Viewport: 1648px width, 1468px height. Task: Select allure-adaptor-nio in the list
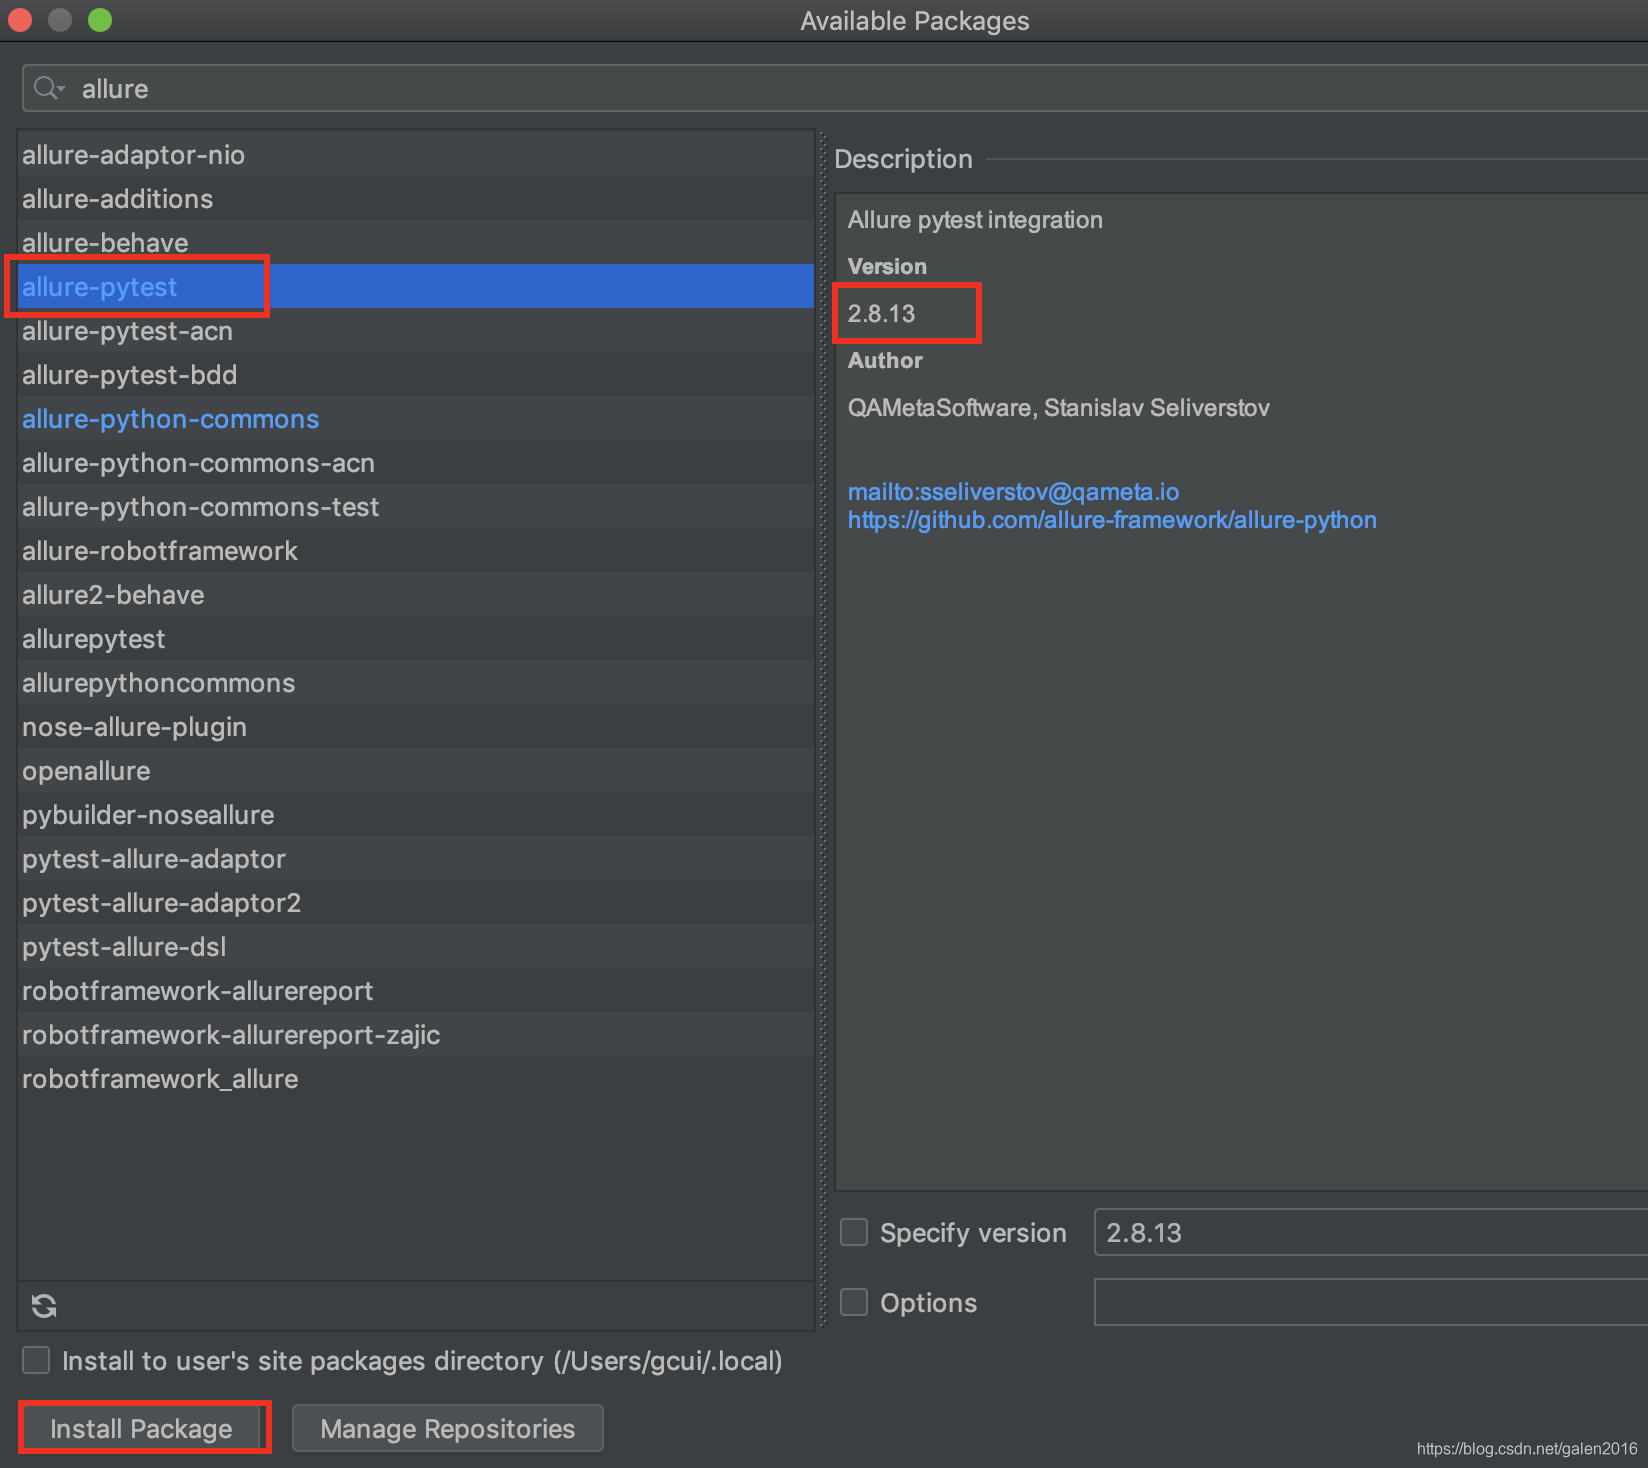[416, 155]
